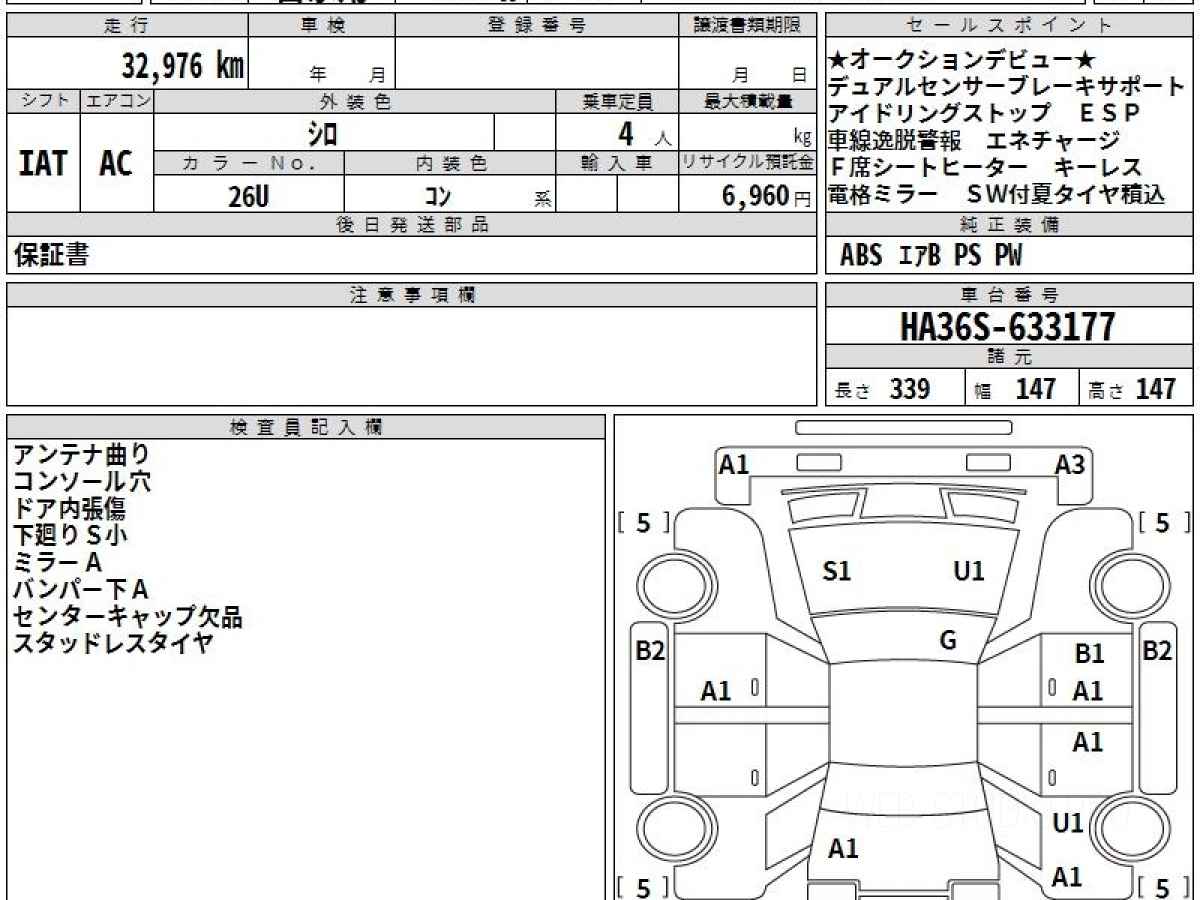Click the 最大積載量 header cell
Viewport: 1200px width, 900px height.
[x=747, y=101]
